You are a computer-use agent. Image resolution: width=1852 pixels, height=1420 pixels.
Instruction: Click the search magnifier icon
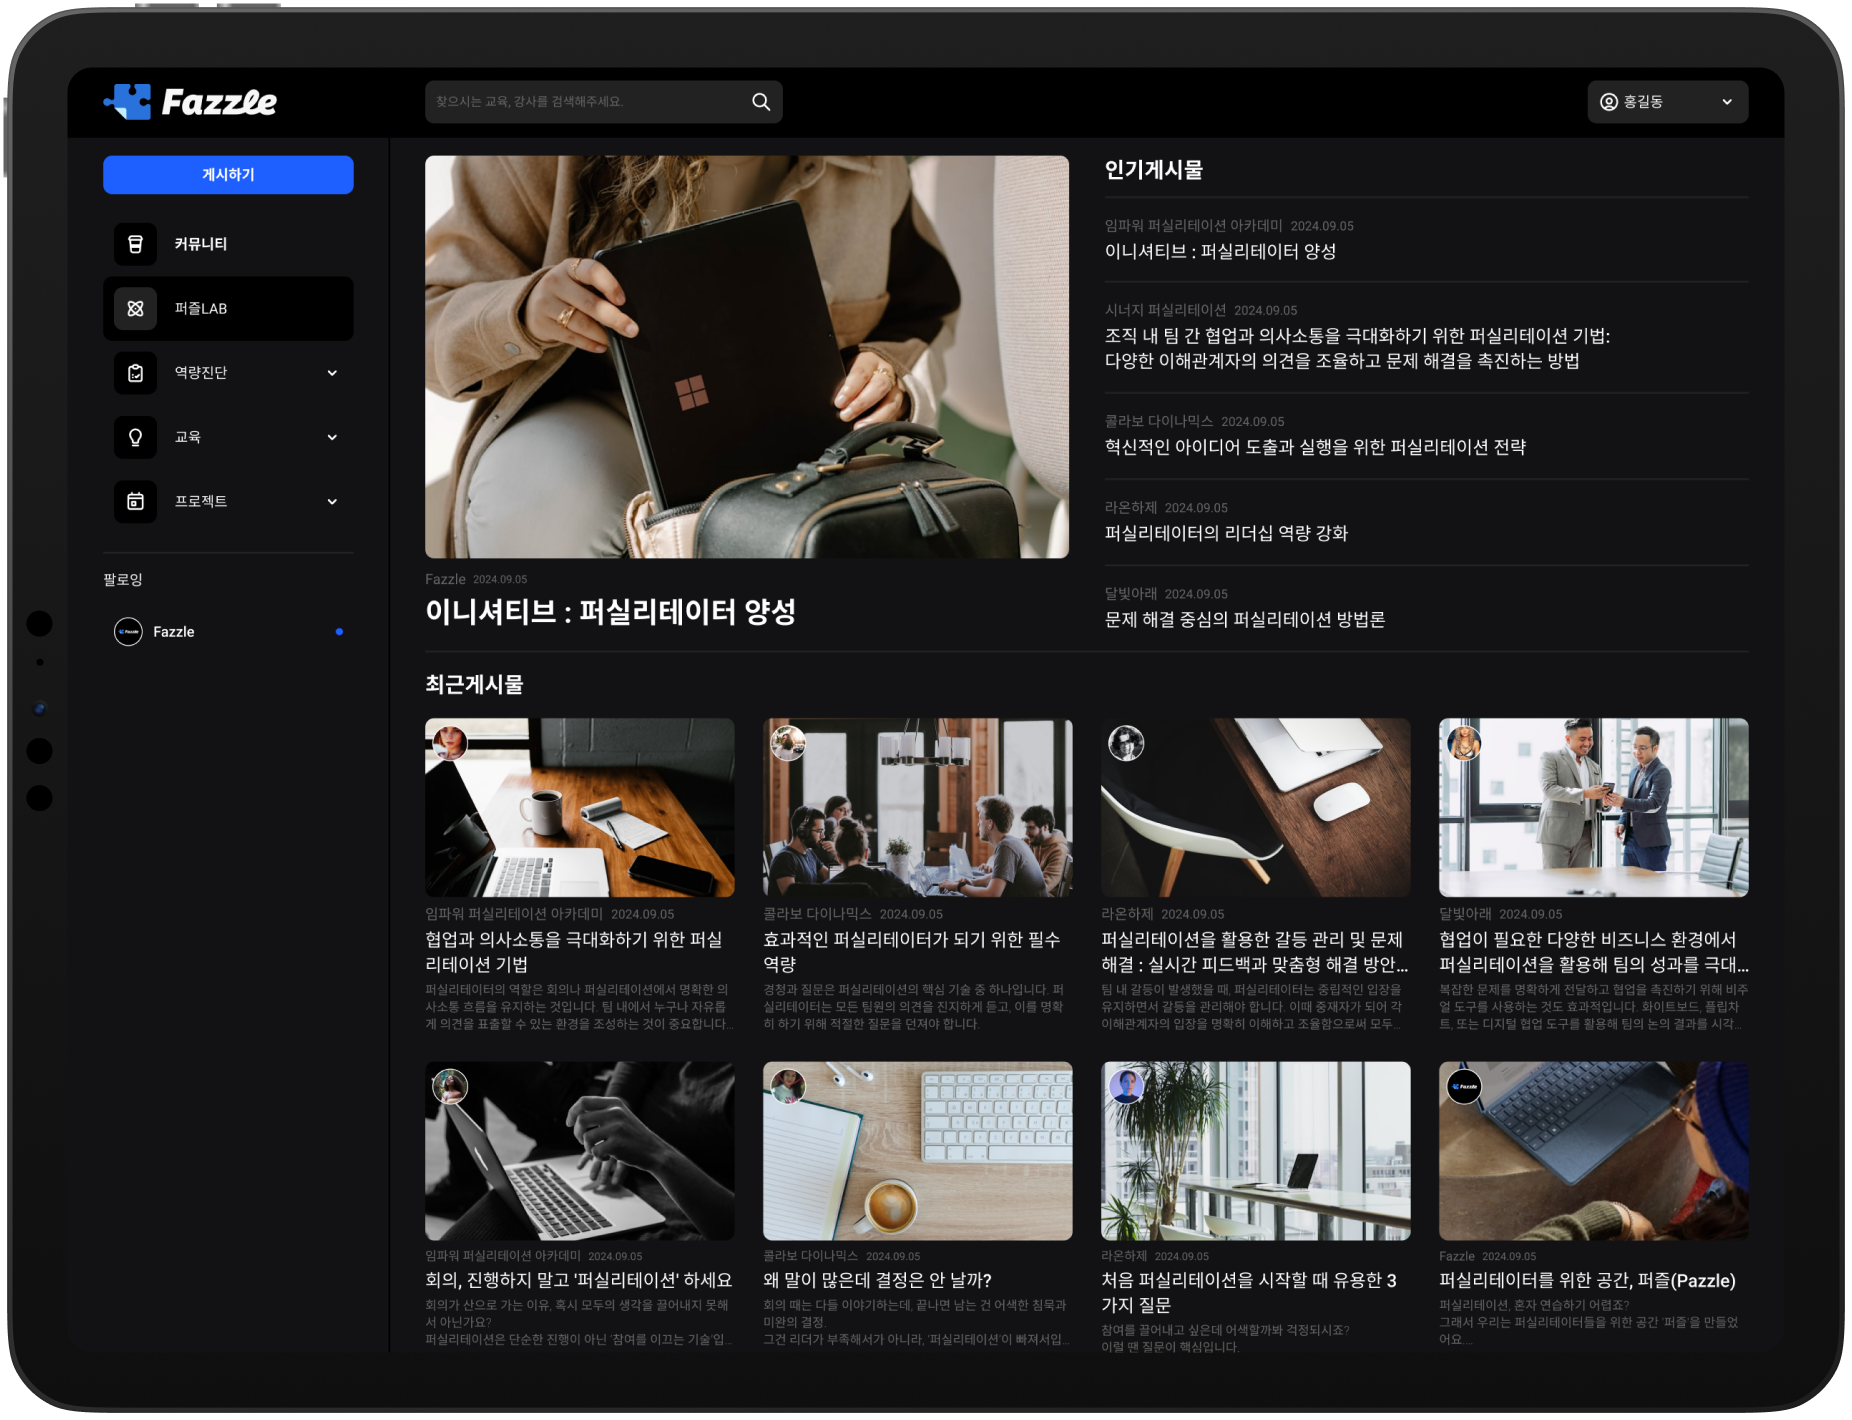[761, 102]
